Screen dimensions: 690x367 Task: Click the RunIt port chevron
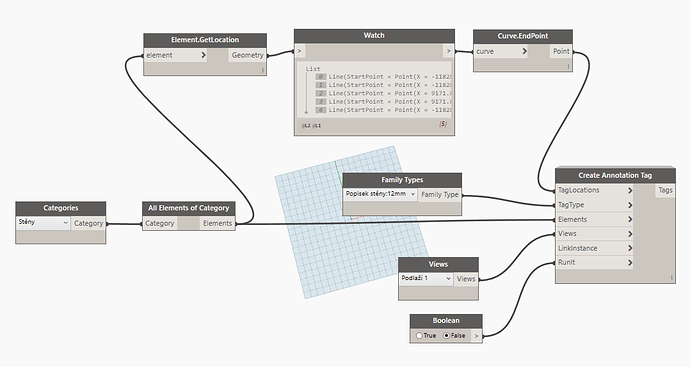point(630,263)
